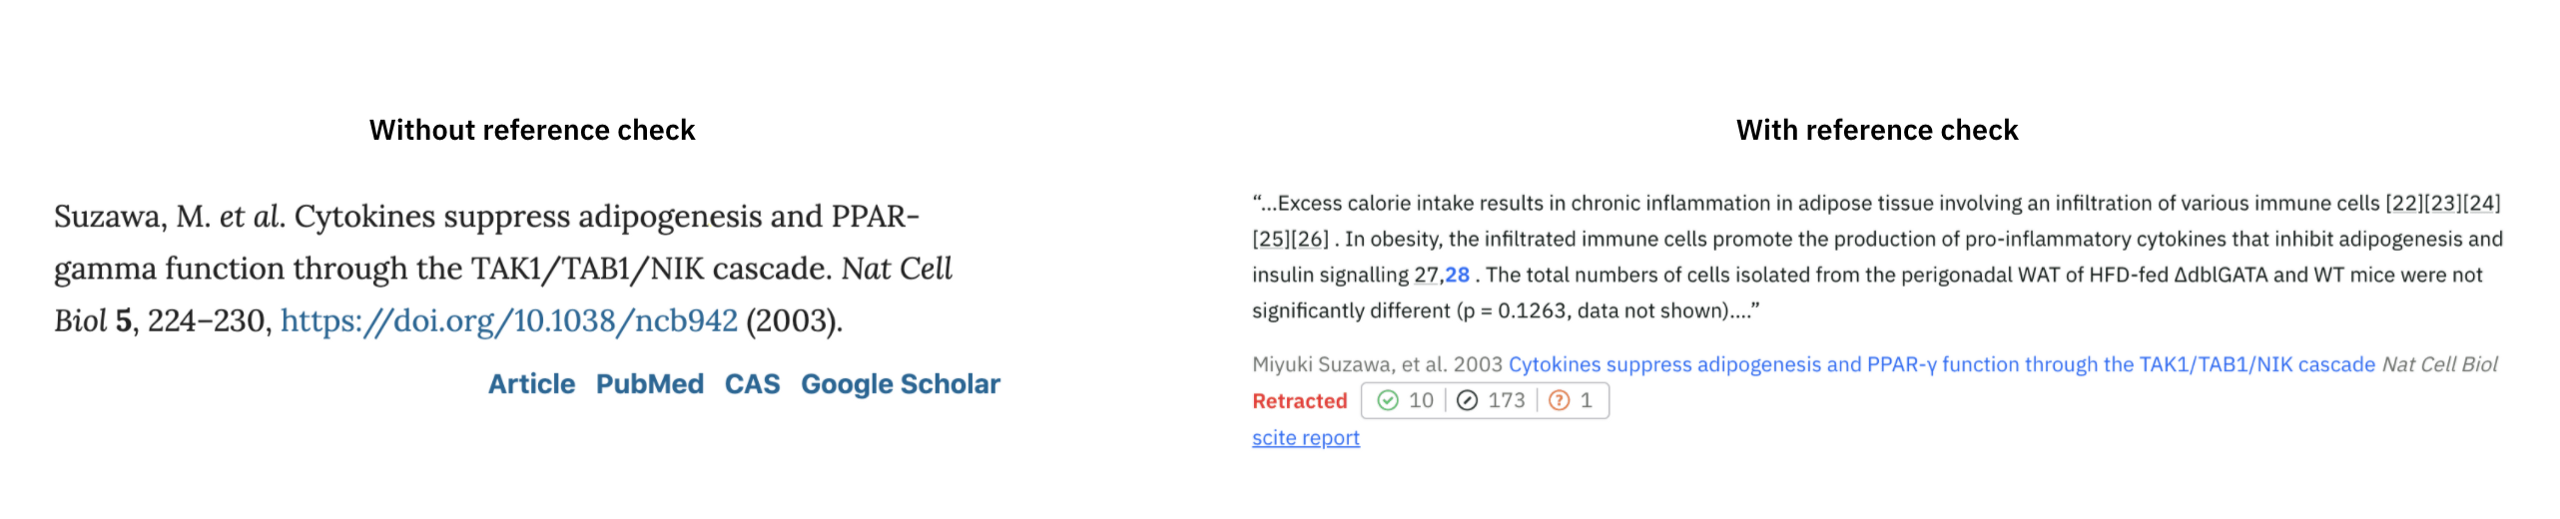Viewport: 2560px width, 519px height.
Task: Open the blue Cytokines suppress adipogenesis title link
Action: coord(1940,365)
